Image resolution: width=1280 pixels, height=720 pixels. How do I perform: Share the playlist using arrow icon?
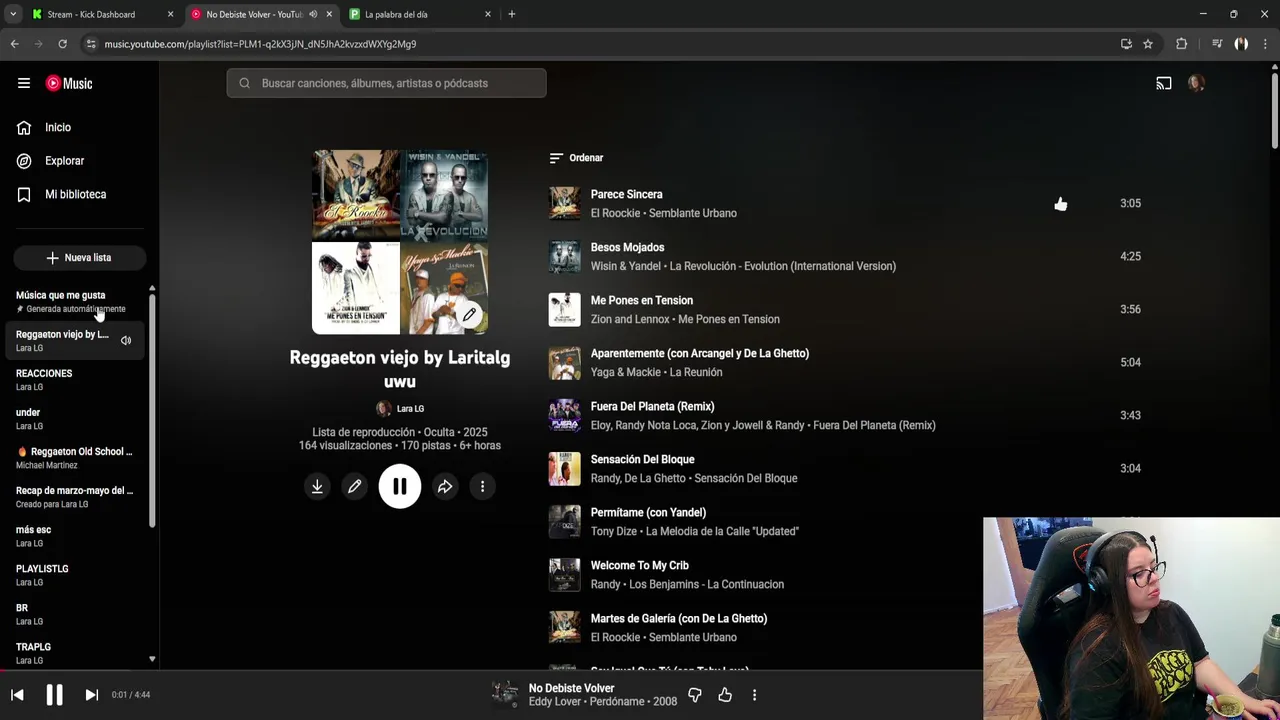[x=445, y=486]
